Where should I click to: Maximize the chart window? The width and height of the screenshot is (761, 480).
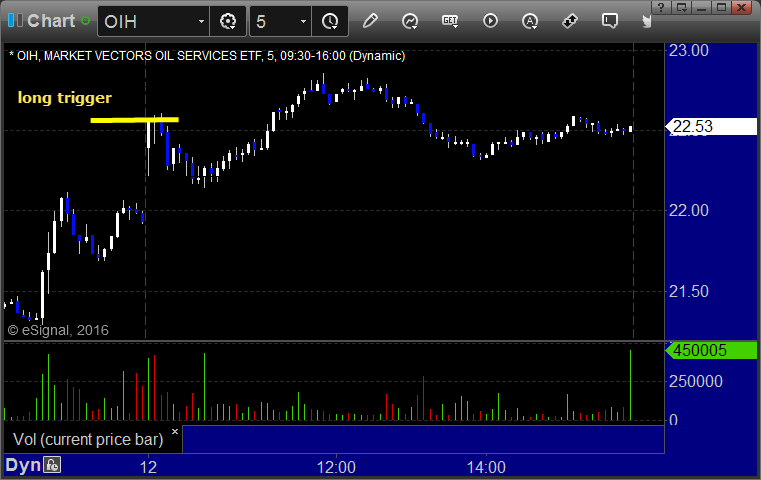pos(721,7)
